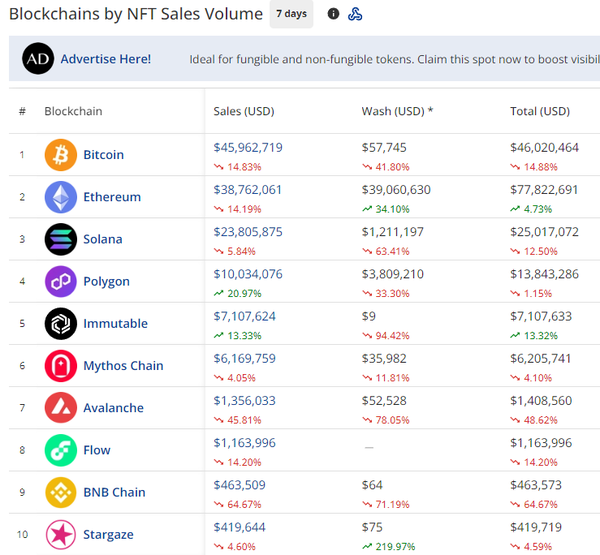The image size is (600, 555).
Task: Sort by the Blockchain column header
Action: [x=73, y=111]
